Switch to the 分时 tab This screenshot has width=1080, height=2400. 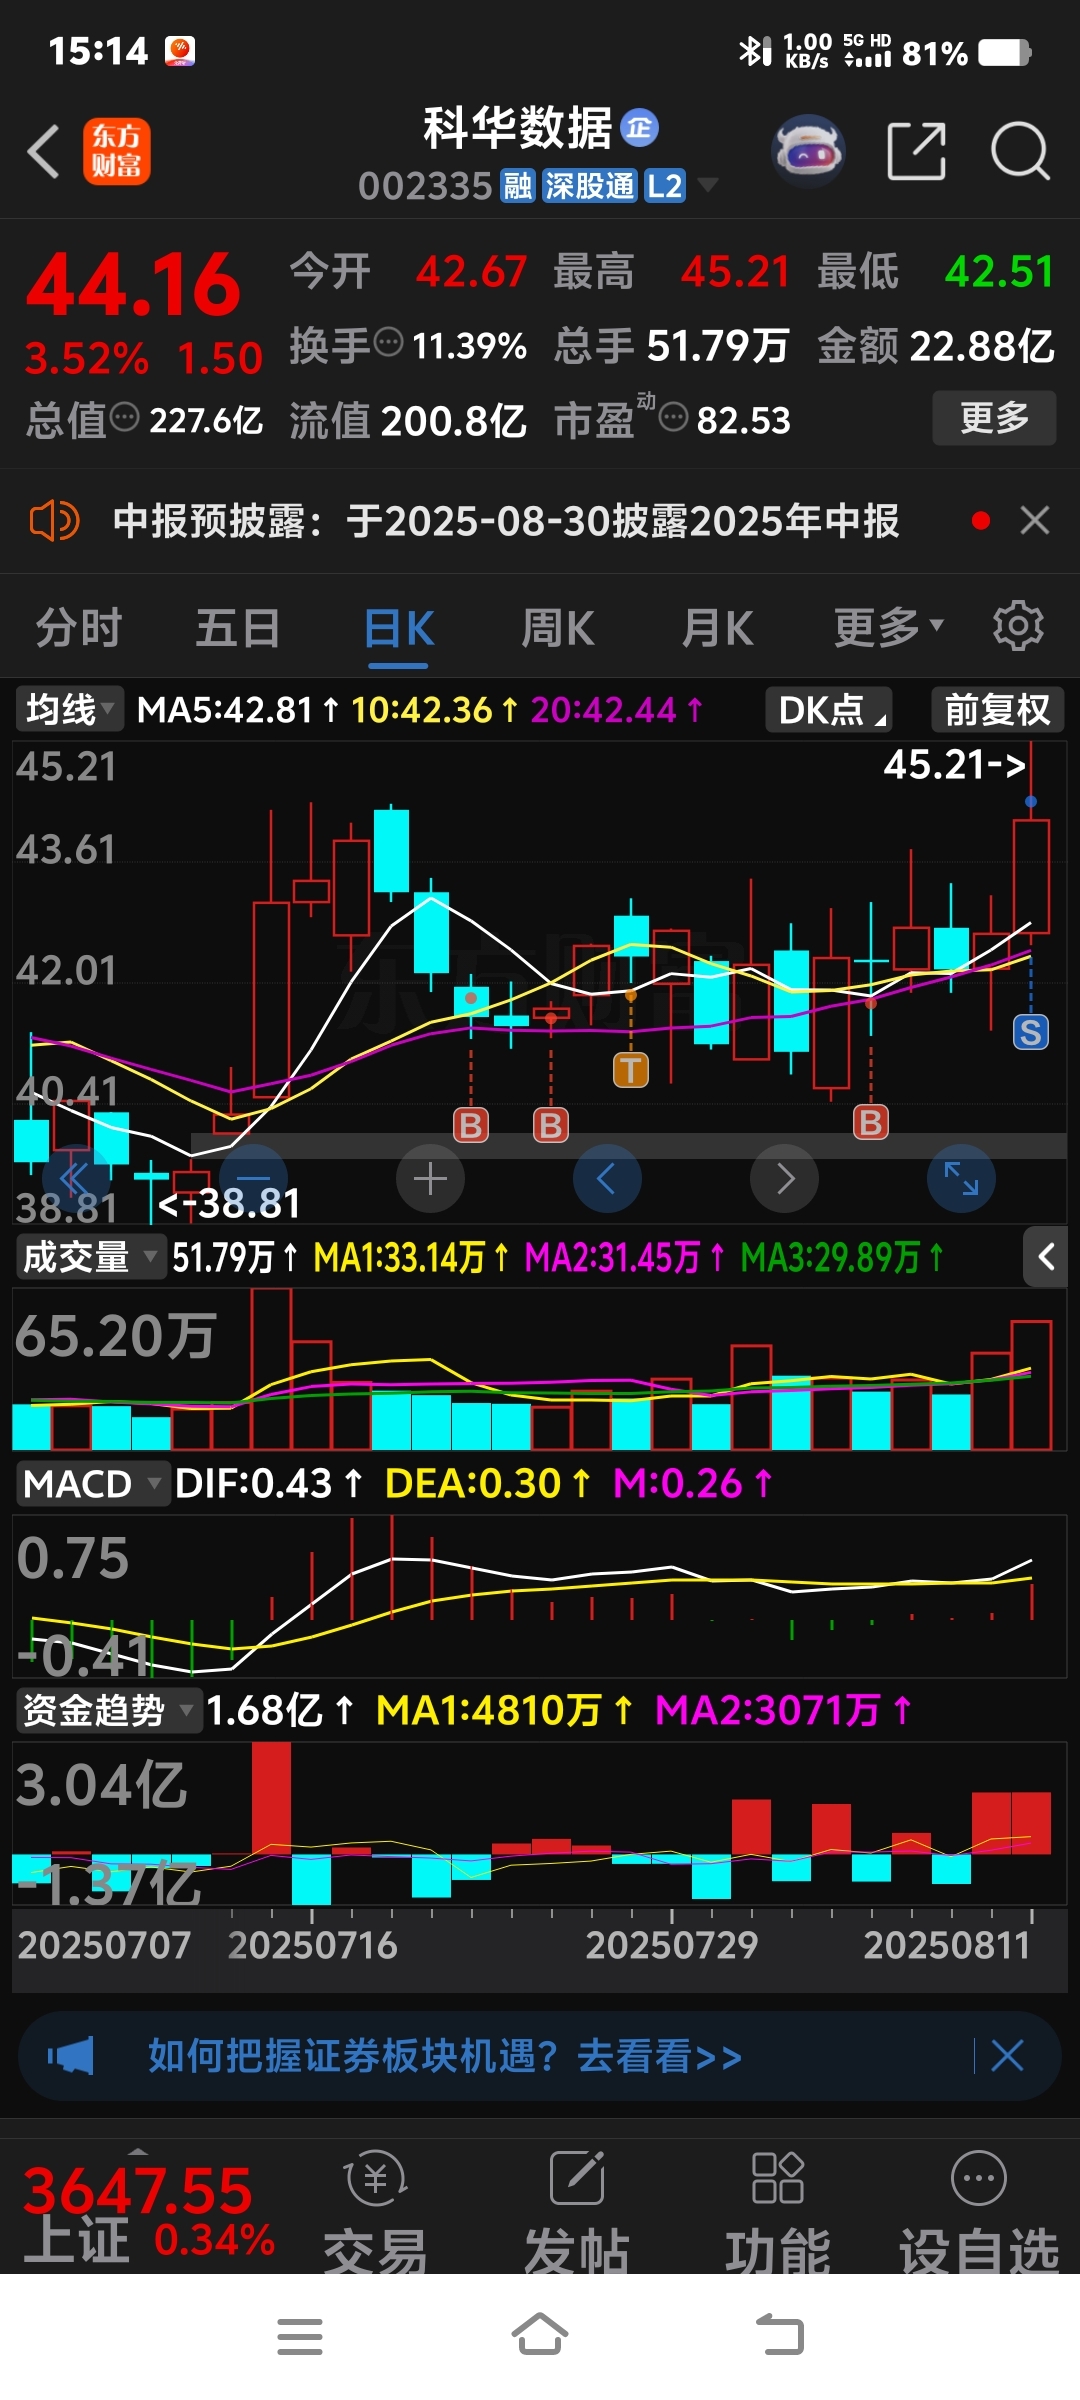click(79, 629)
